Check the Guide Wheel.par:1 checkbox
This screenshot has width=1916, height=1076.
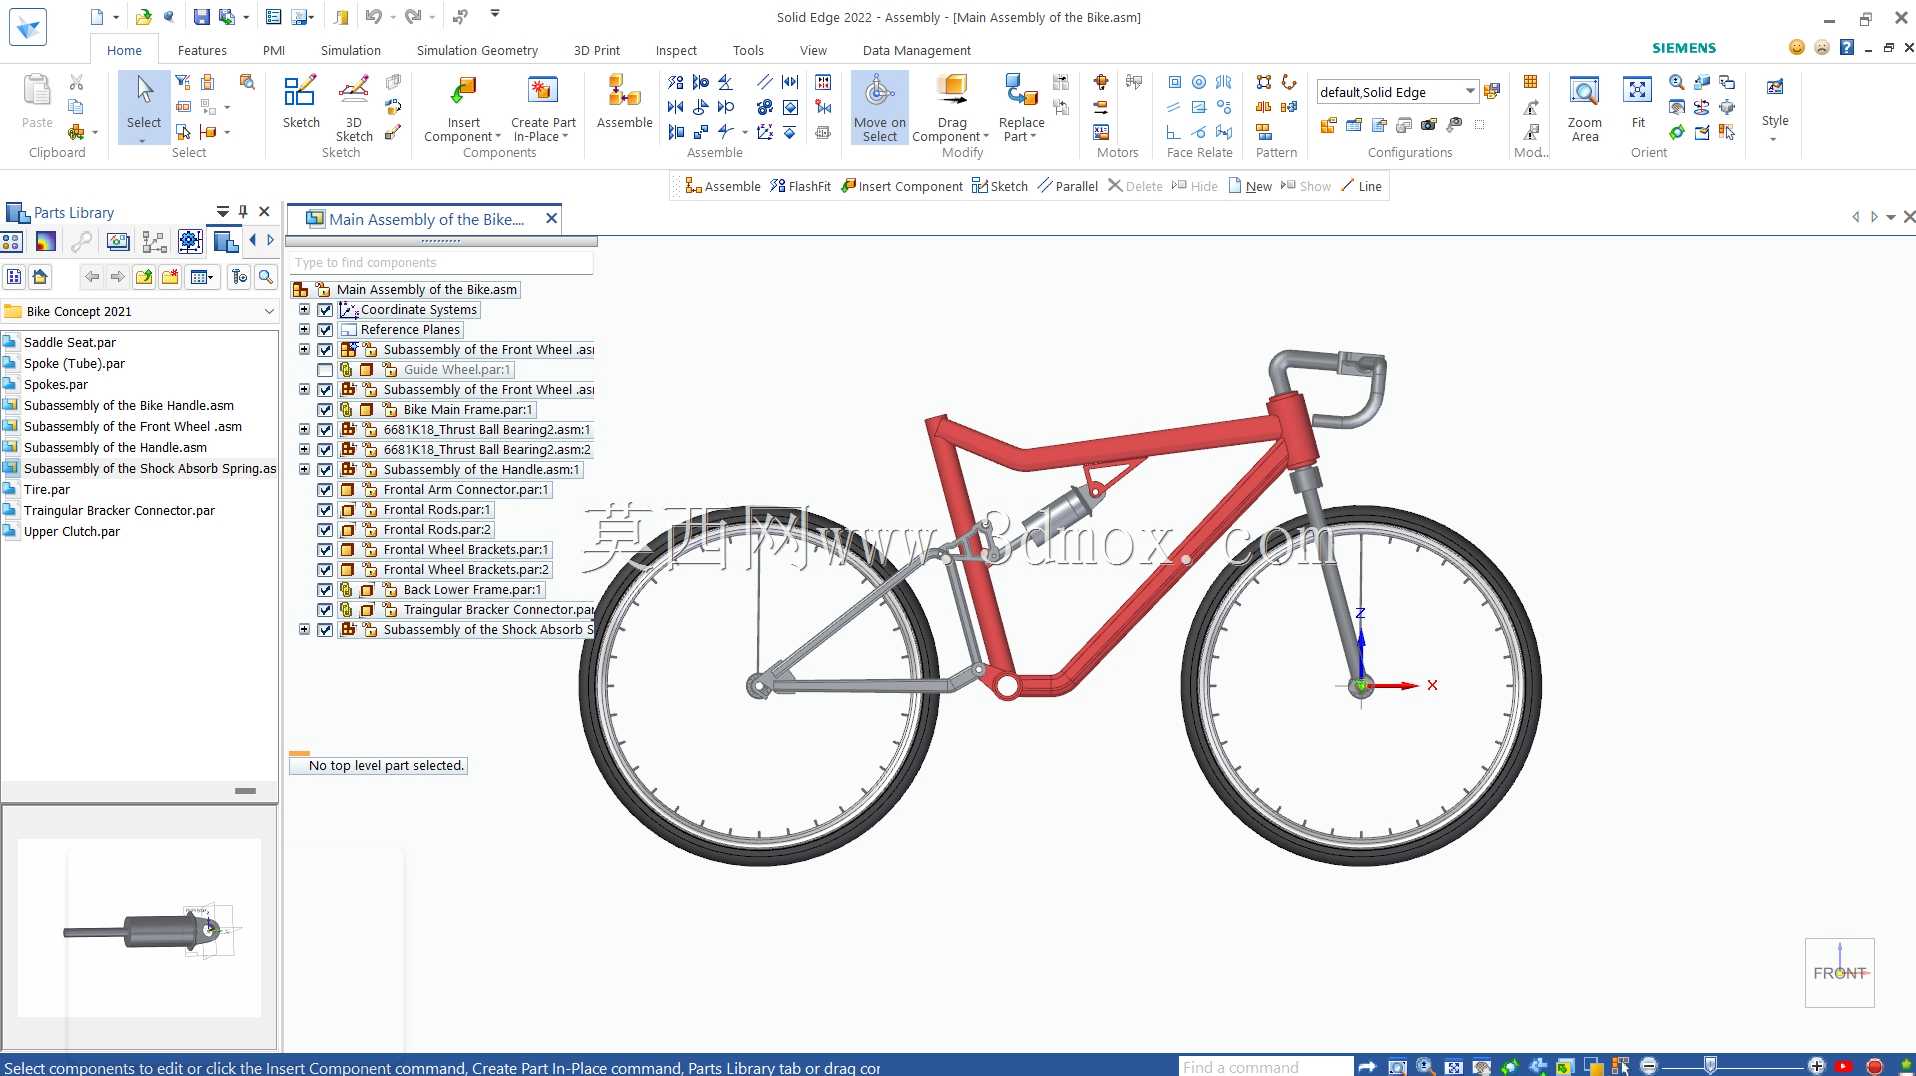325,370
